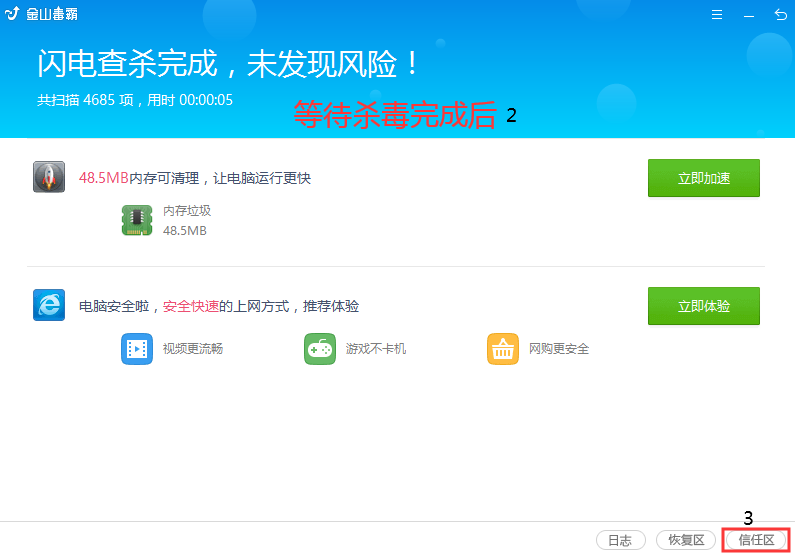
Task: Click the red 48.5MB value text
Action: (103, 178)
